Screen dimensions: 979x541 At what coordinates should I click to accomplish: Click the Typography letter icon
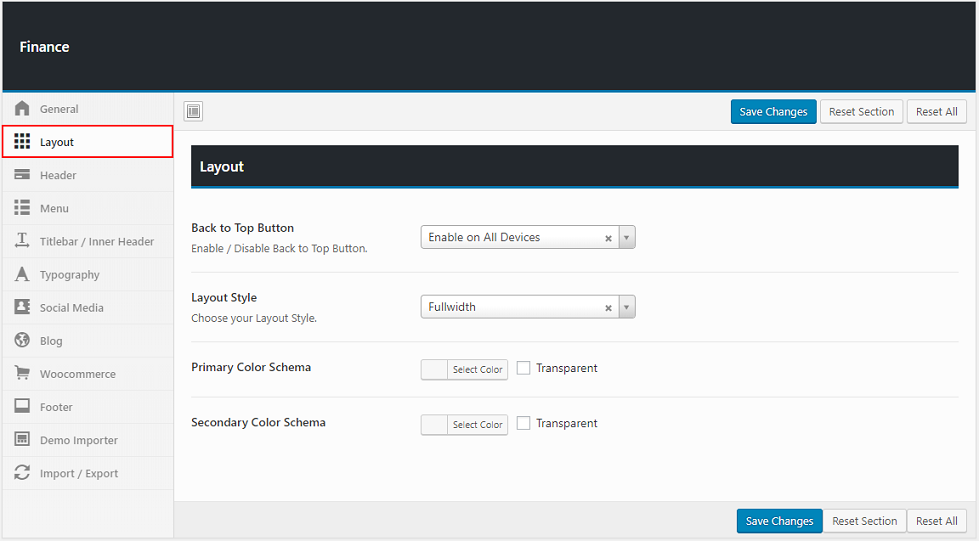pyautogui.click(x=22, y=274)
